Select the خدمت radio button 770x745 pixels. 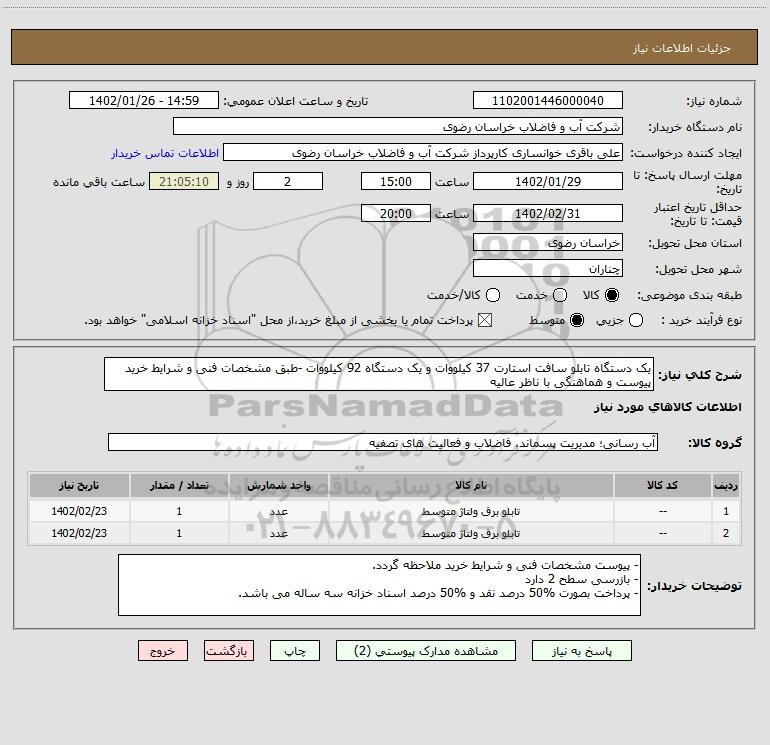(560, 295)
